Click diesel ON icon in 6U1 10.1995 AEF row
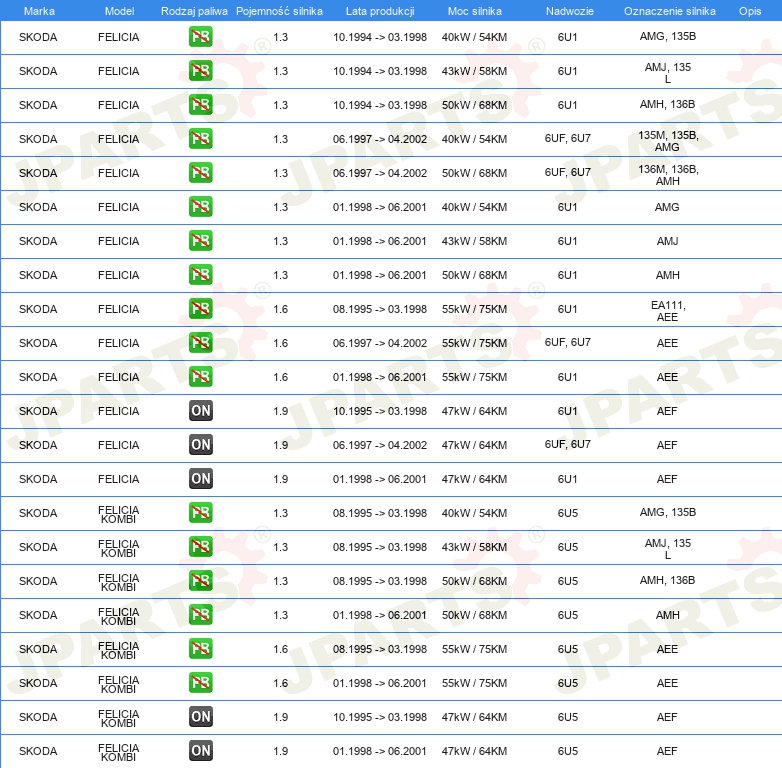The width and height of the screenshot is (782, 768). pyautogui.click(x=200, y=410)
